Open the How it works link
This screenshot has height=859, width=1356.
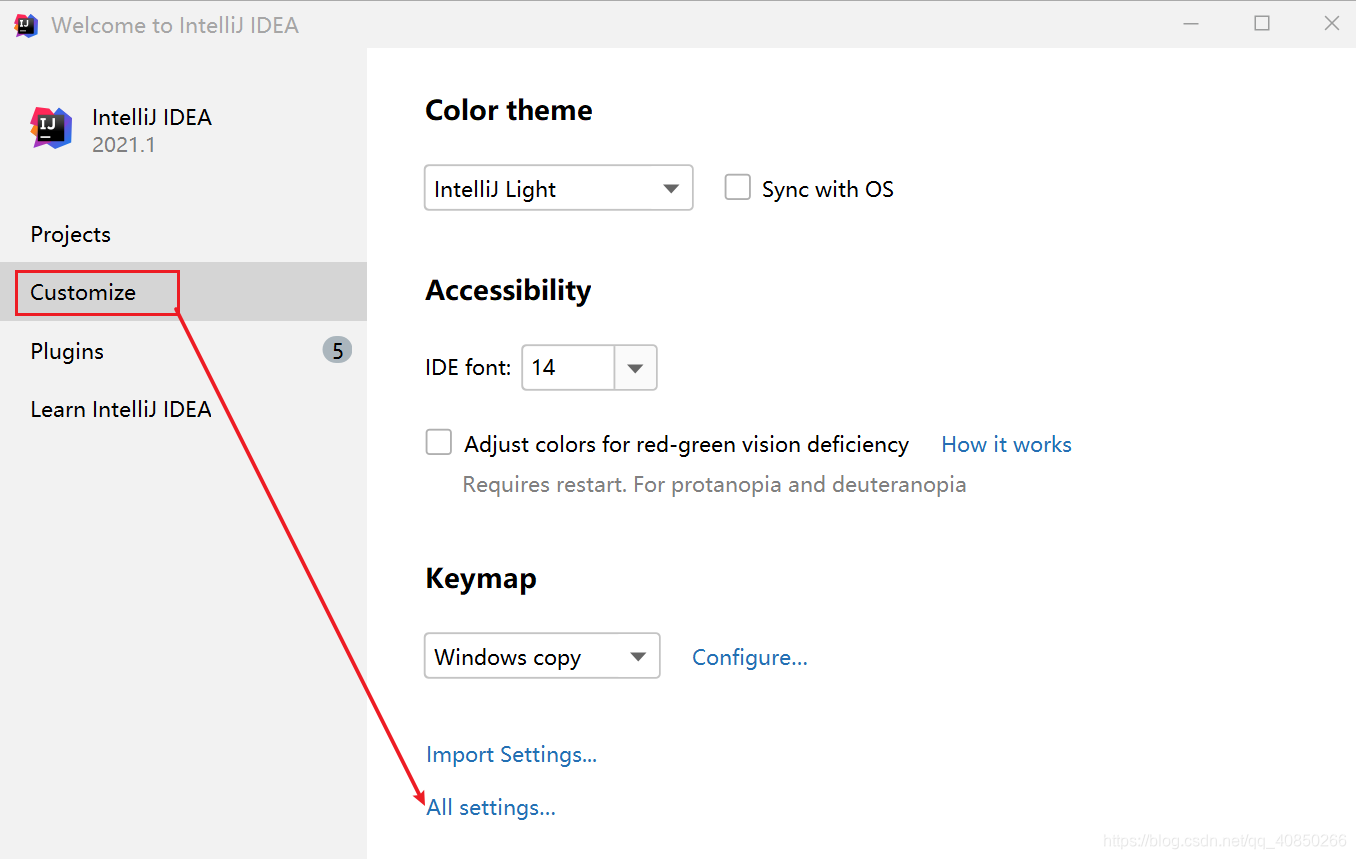(1006, 444)
